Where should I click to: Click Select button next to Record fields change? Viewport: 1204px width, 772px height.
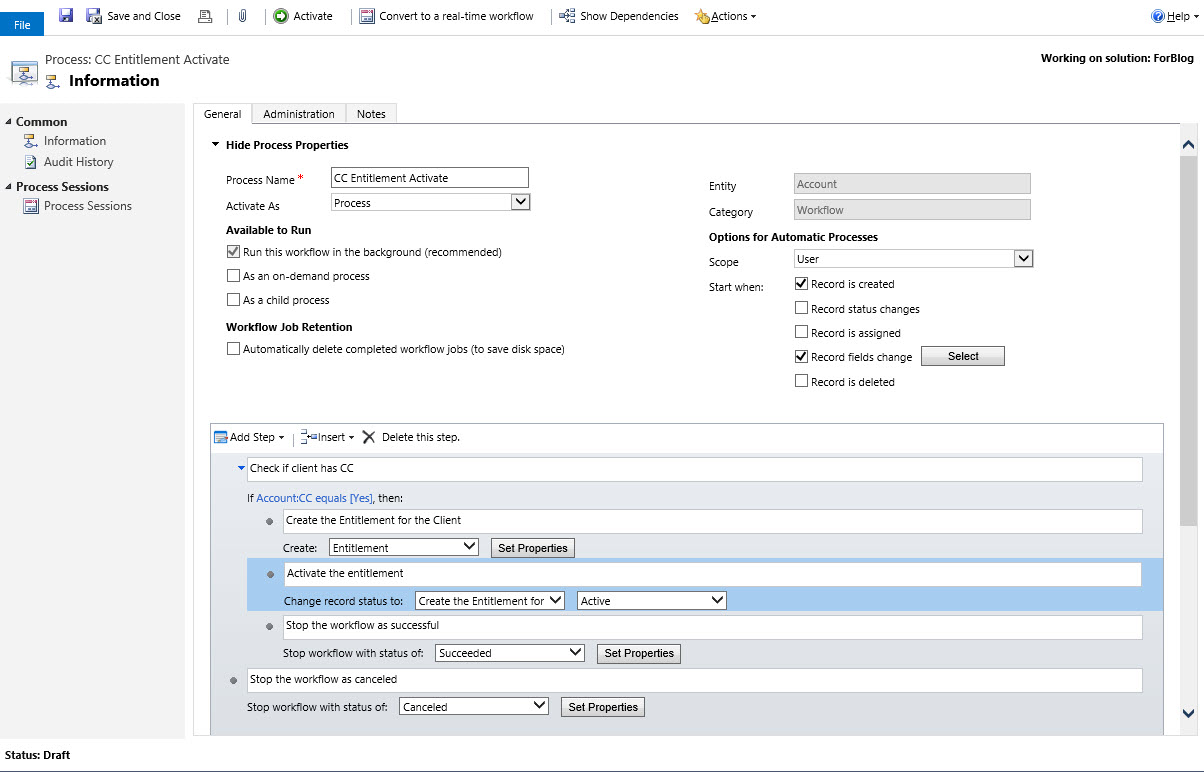[962, 356]
